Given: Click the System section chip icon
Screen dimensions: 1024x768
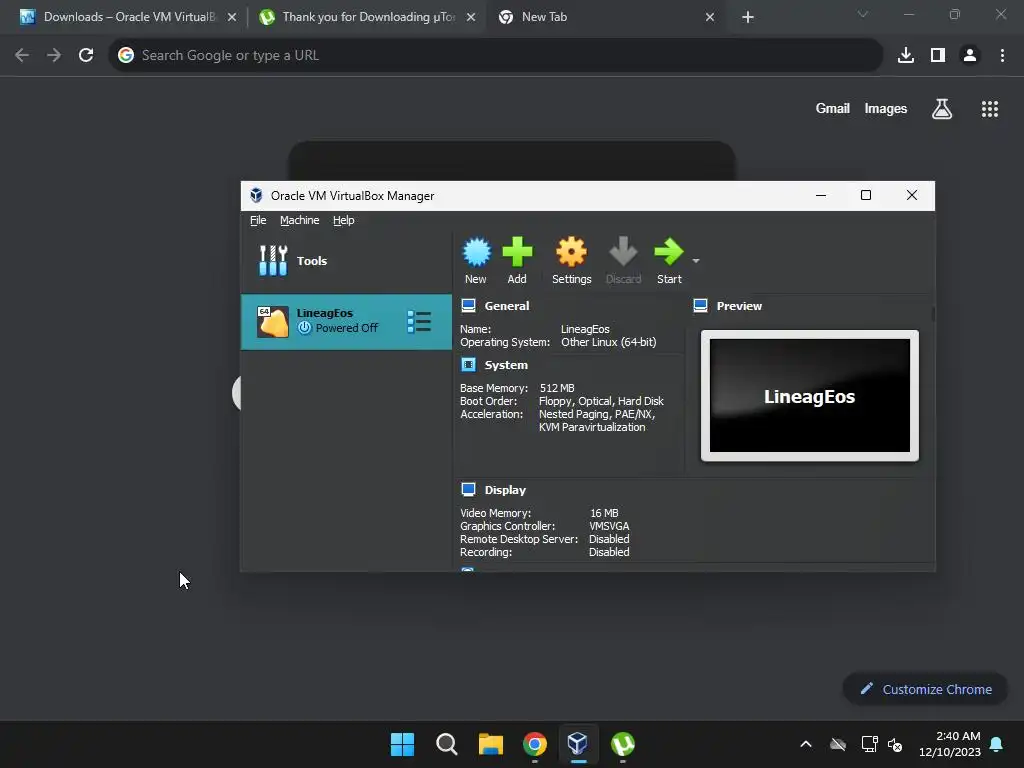Looking at the screenshot, I should (x=468, y=364).
